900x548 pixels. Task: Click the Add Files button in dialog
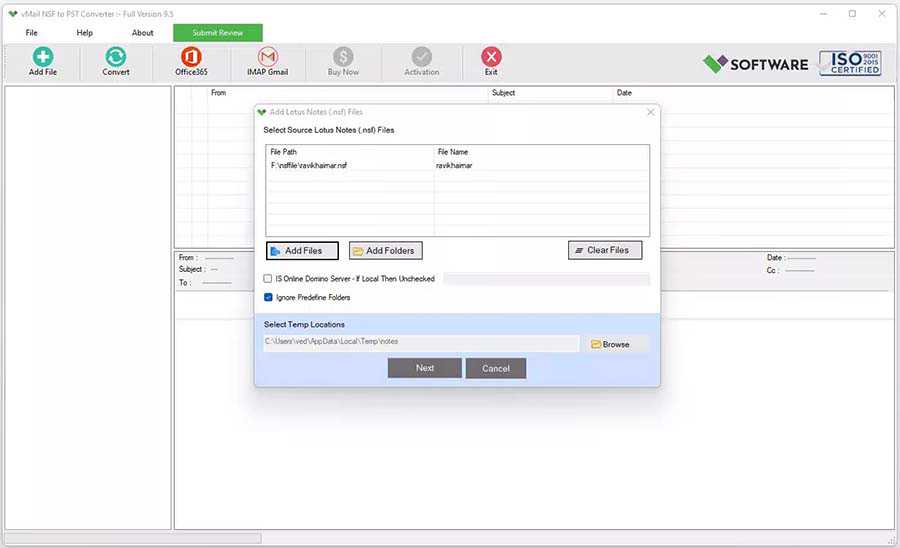point(302,251)
